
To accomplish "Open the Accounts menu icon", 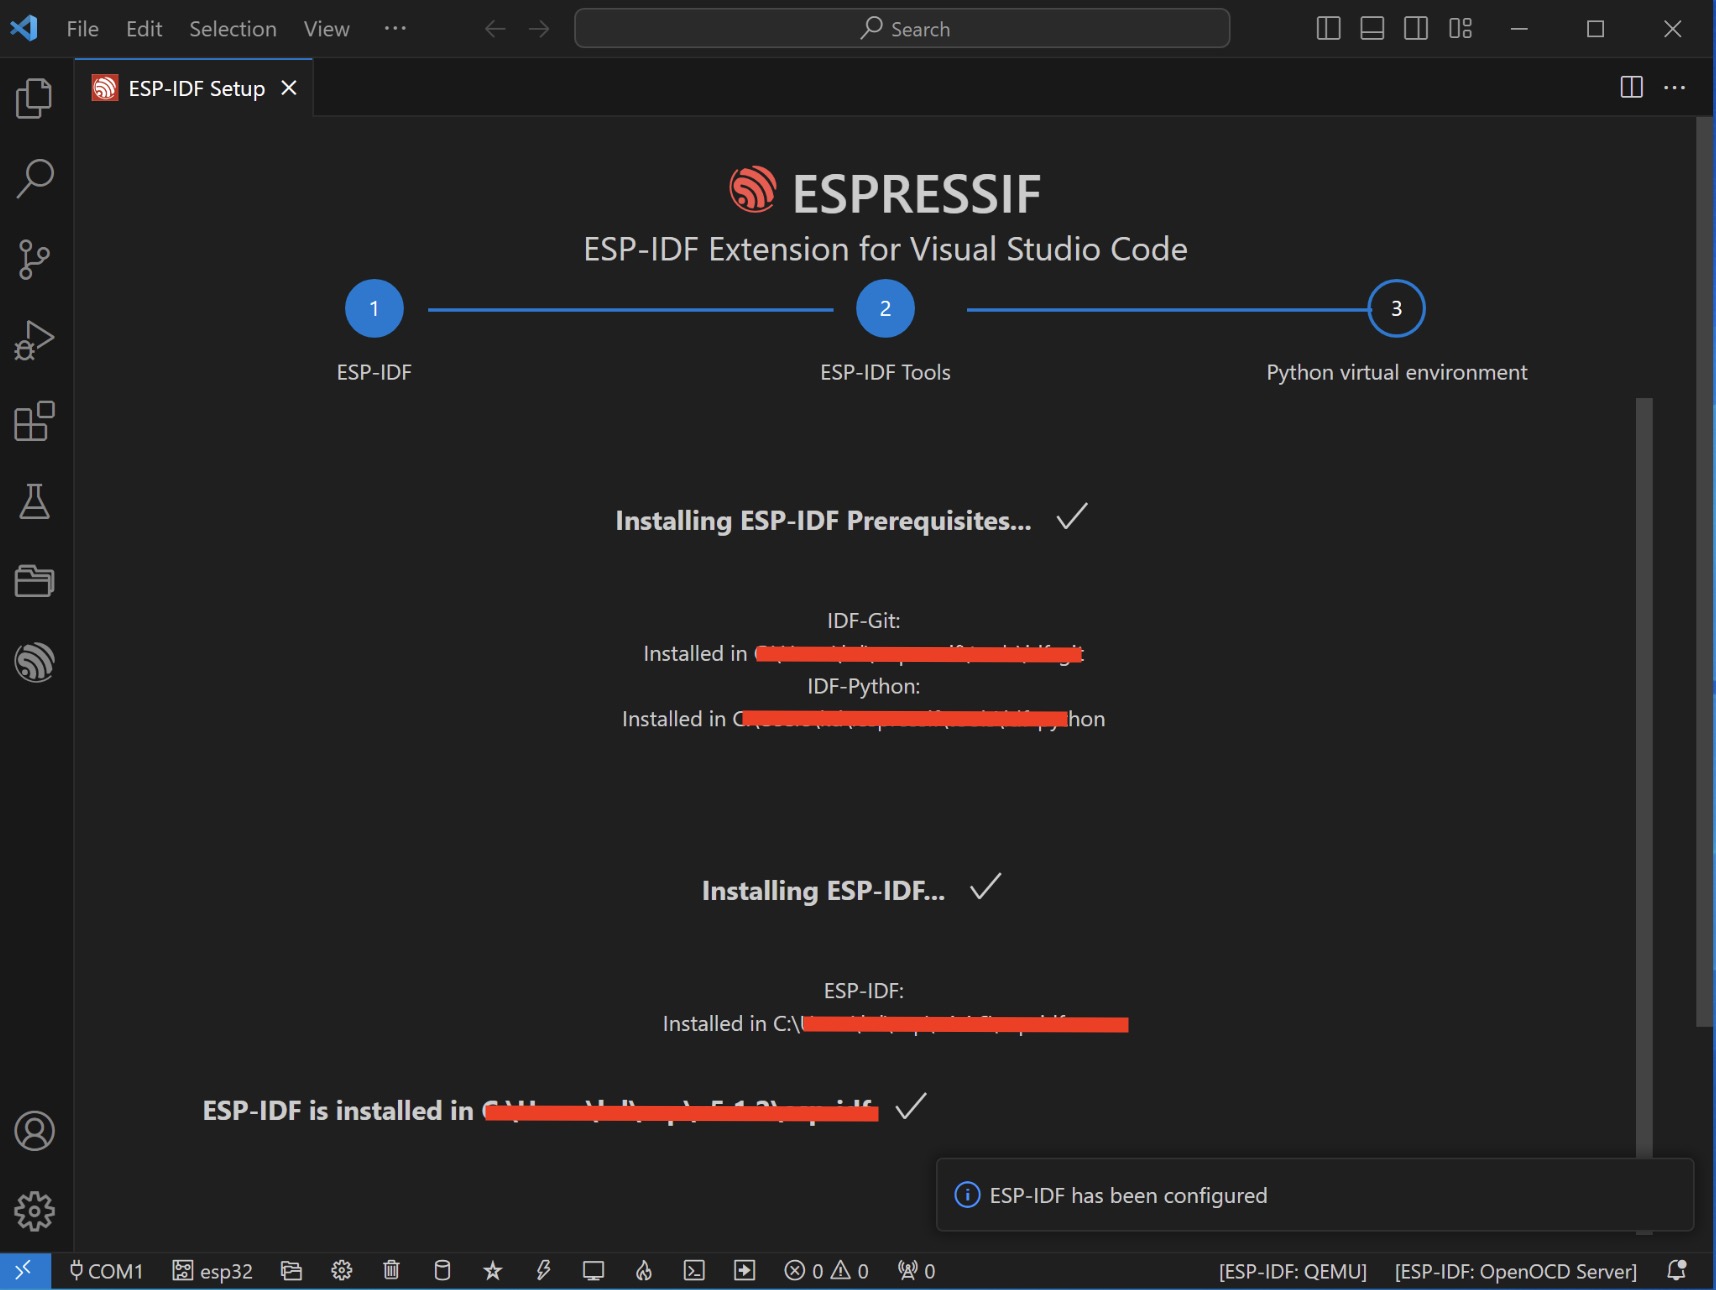I will tap(35, 1131).
